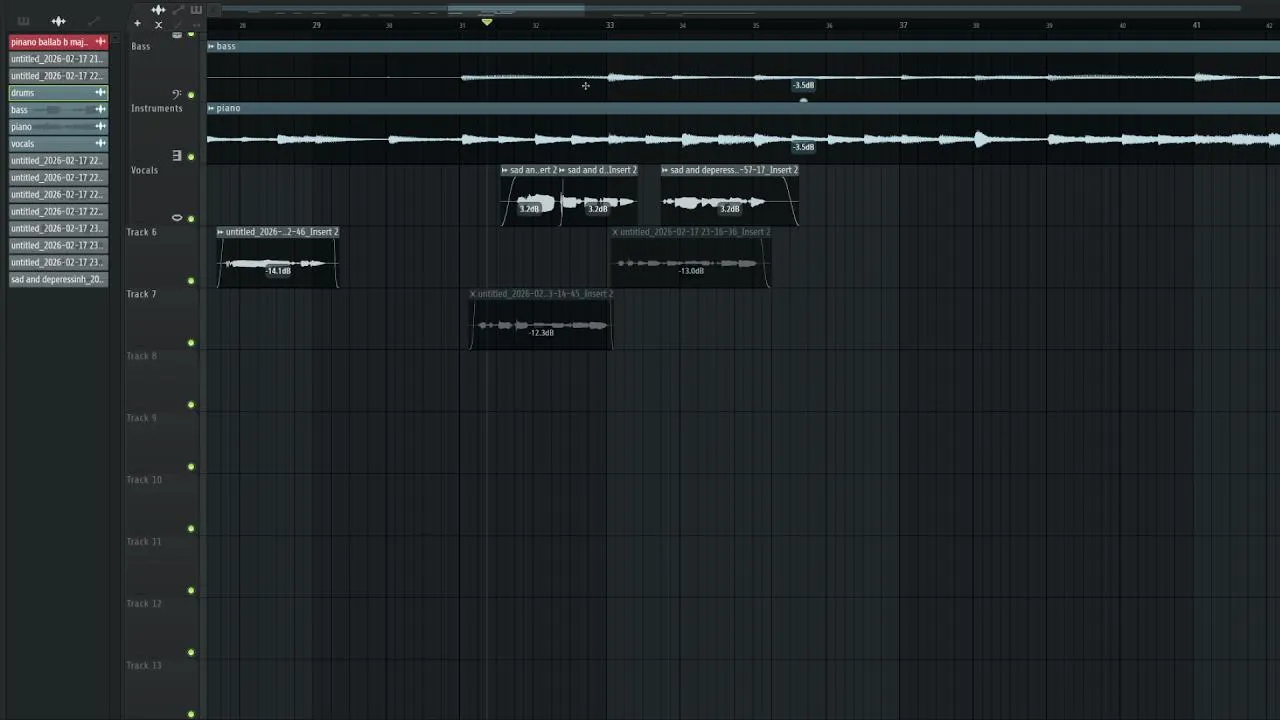
Task: Click the plus icon to add a track
Action: [138, 24]
